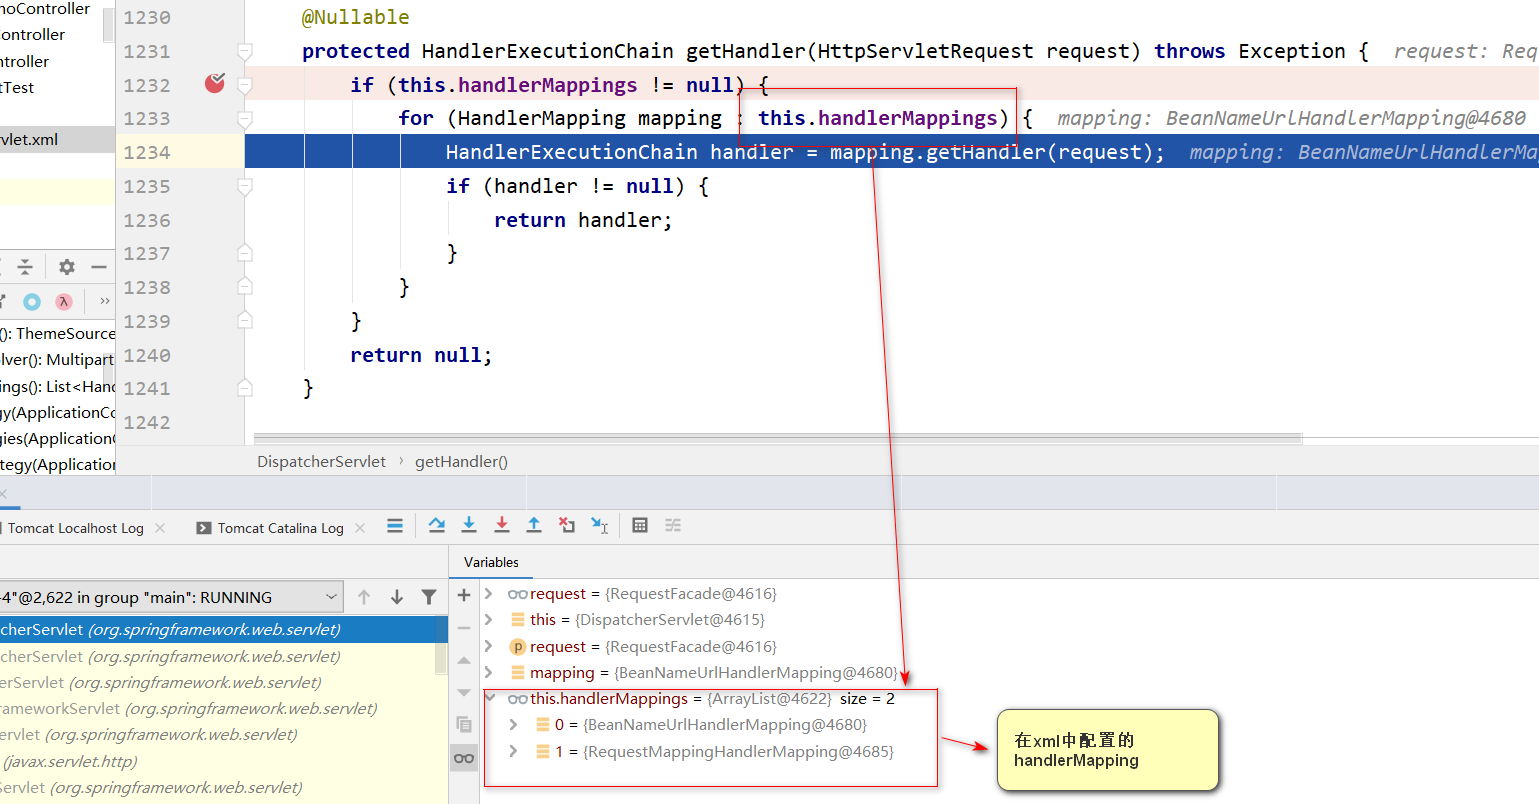Click the Run to Cursor icon

[x=600, y=526]
